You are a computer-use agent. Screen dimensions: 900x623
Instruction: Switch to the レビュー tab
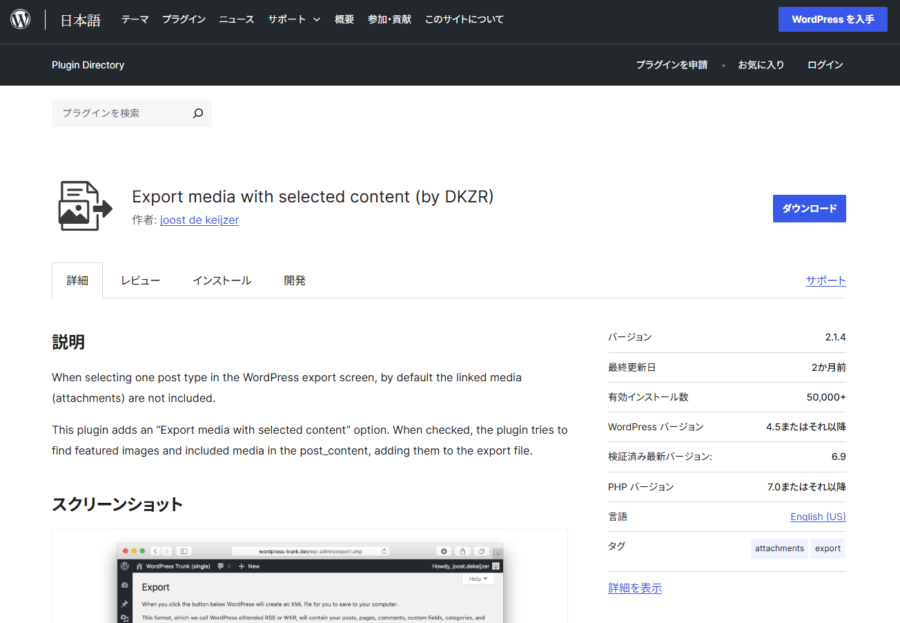coord(141,281)
